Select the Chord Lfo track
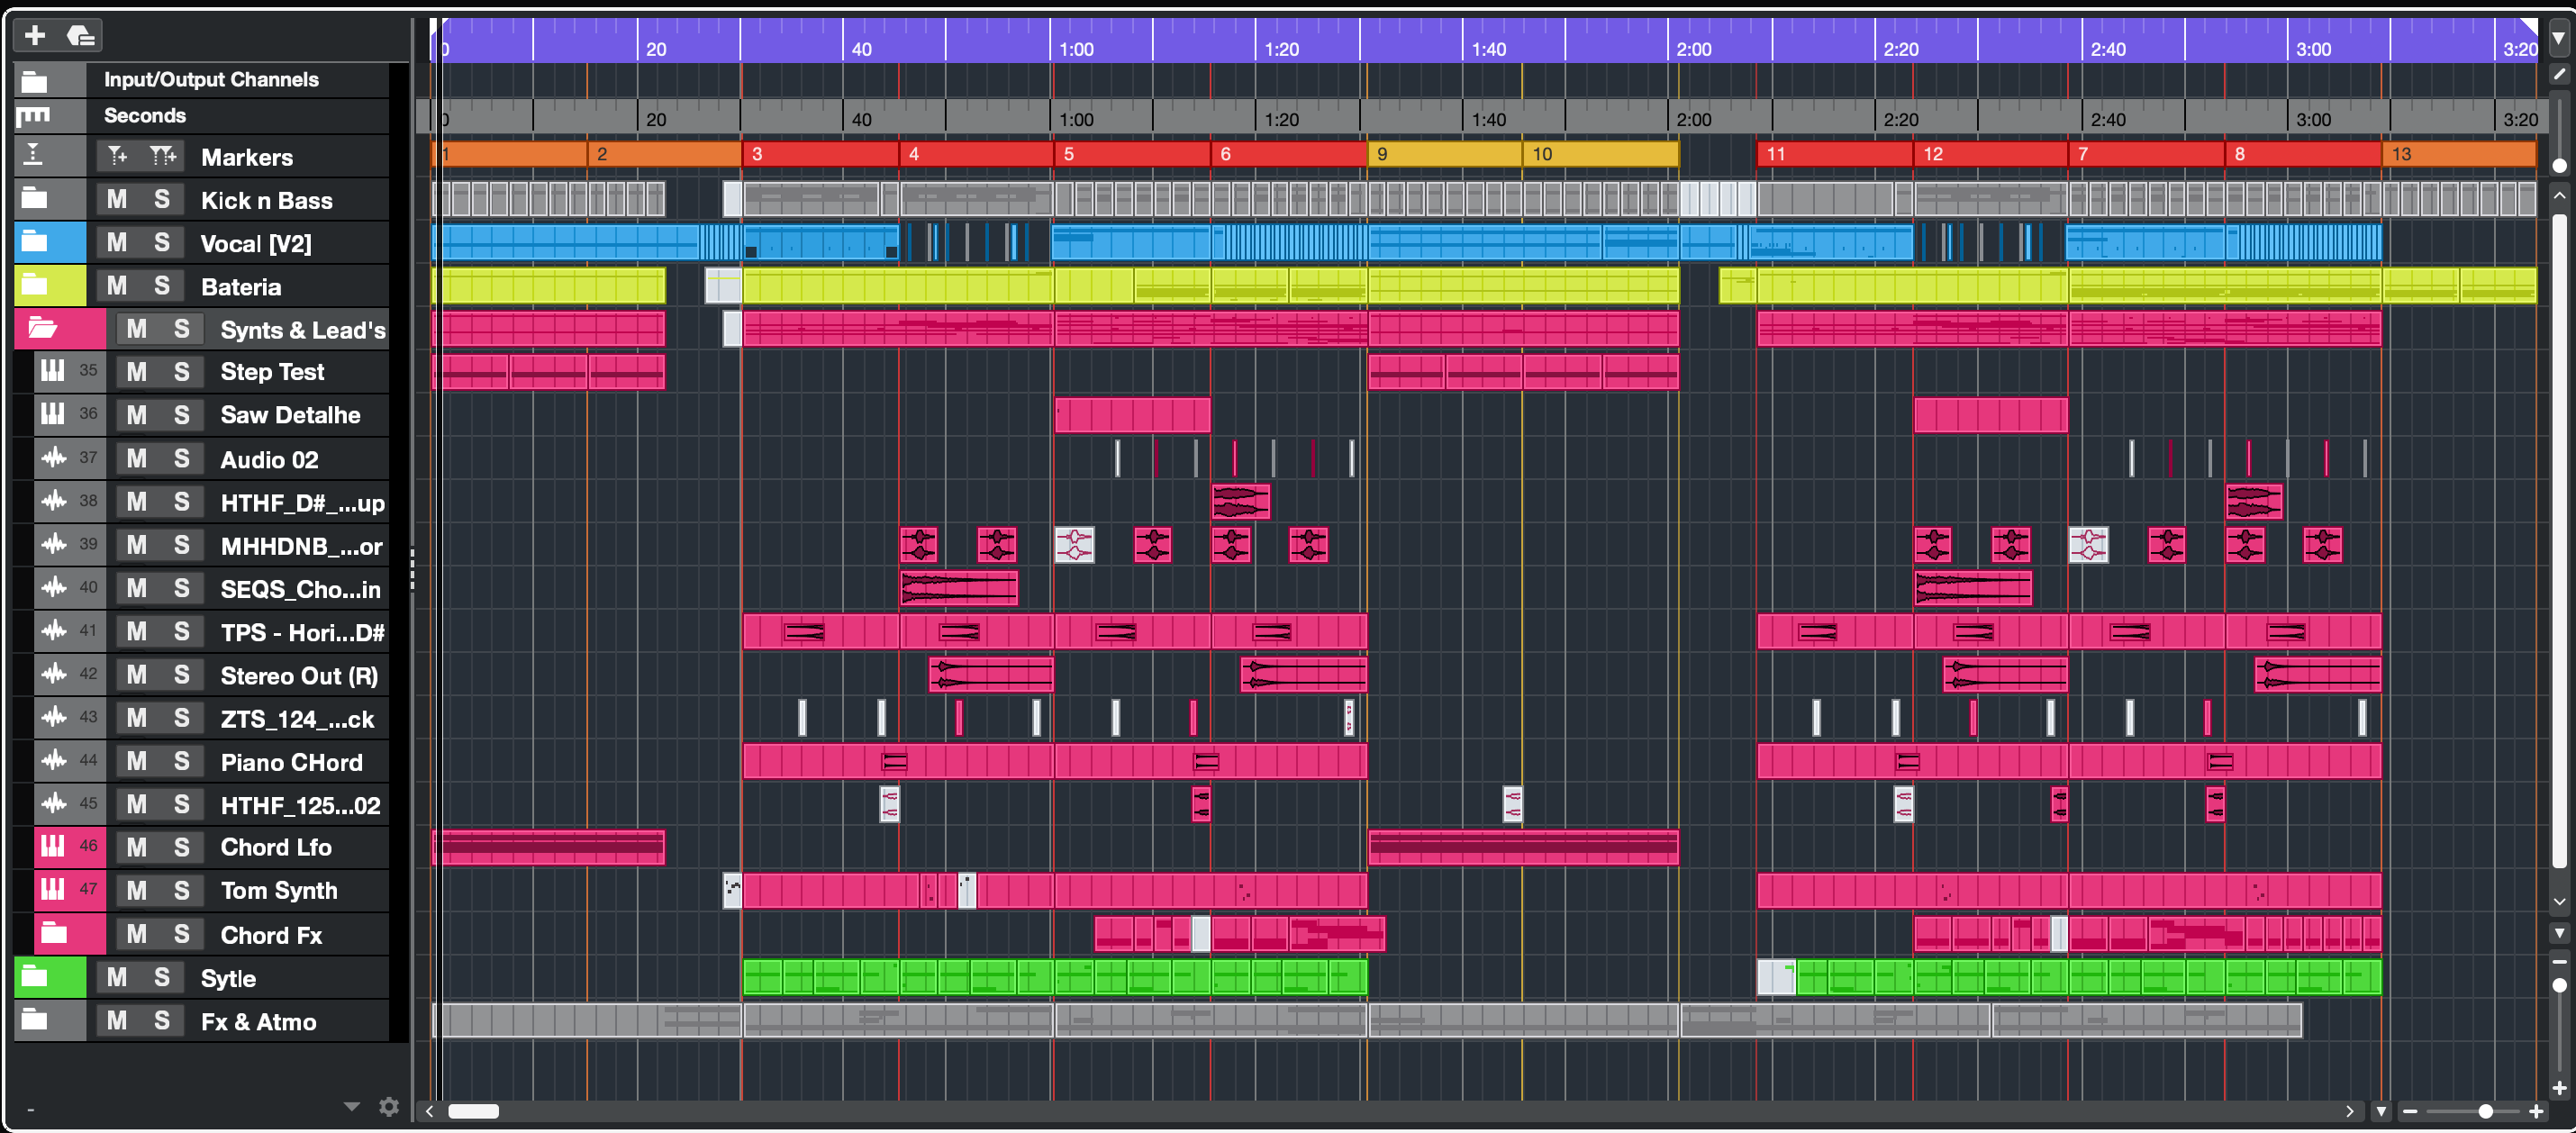This screenshot has width=2576, height=1133. (276, 847)
